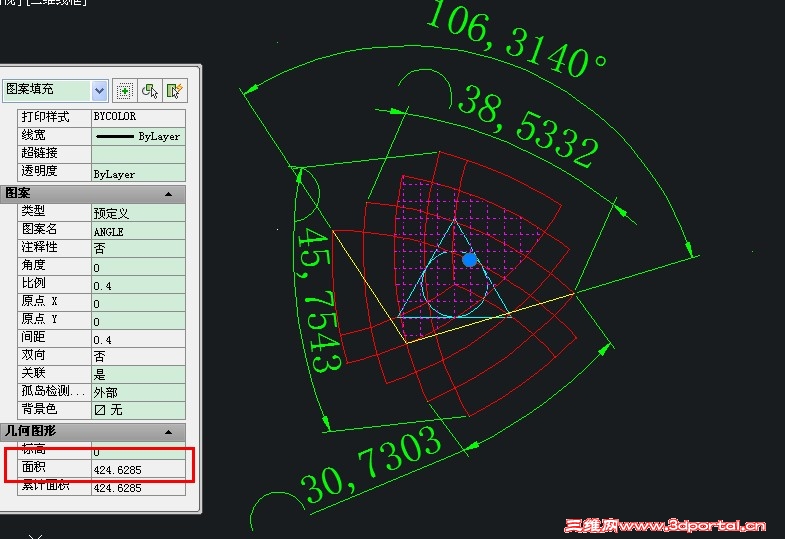Click the 双向 value 否

(138, 357)
